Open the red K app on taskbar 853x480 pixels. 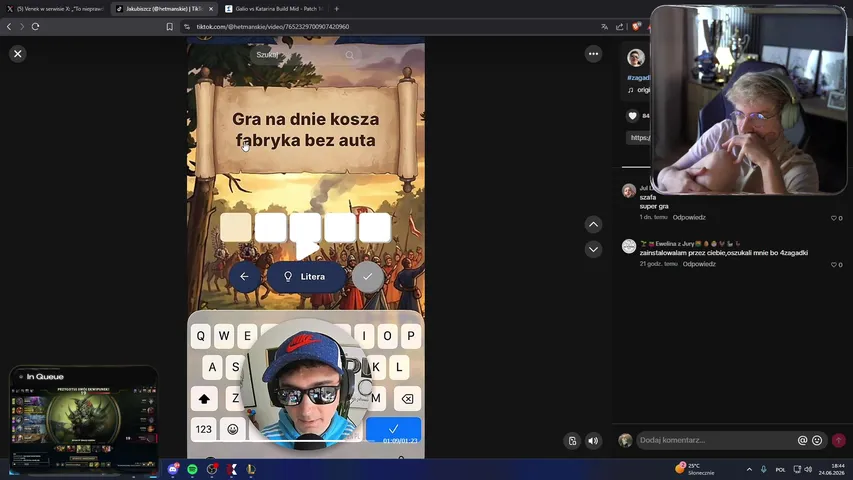231,469
